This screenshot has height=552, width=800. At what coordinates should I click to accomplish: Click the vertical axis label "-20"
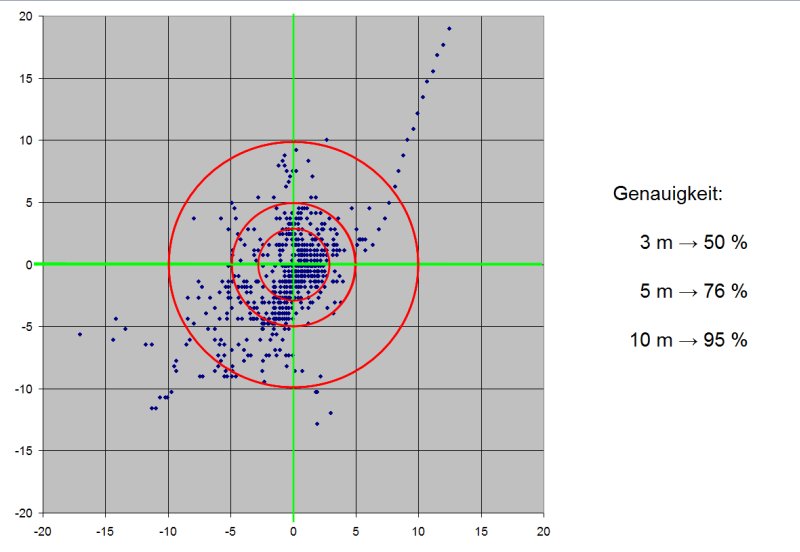23,513
